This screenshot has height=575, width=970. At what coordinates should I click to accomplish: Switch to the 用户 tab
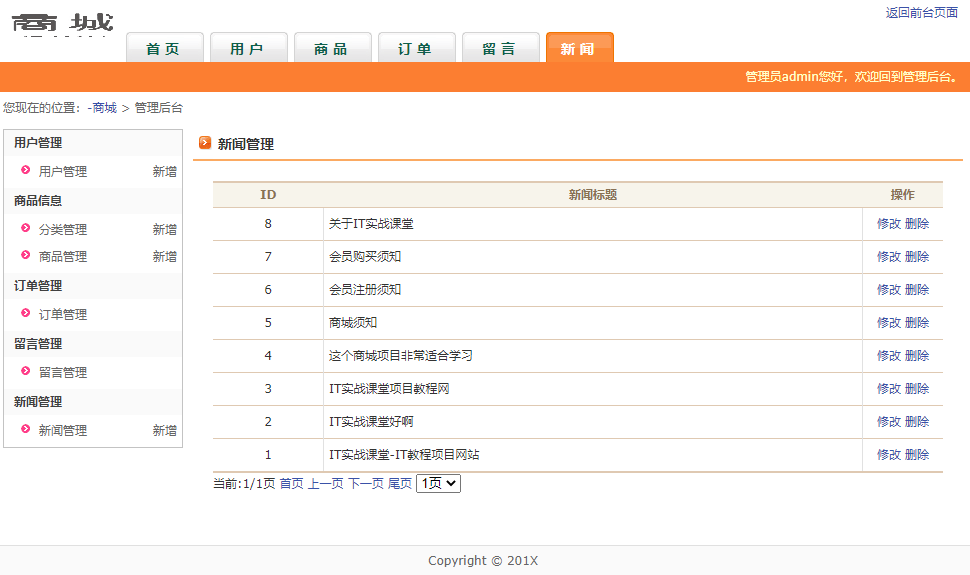249,48
